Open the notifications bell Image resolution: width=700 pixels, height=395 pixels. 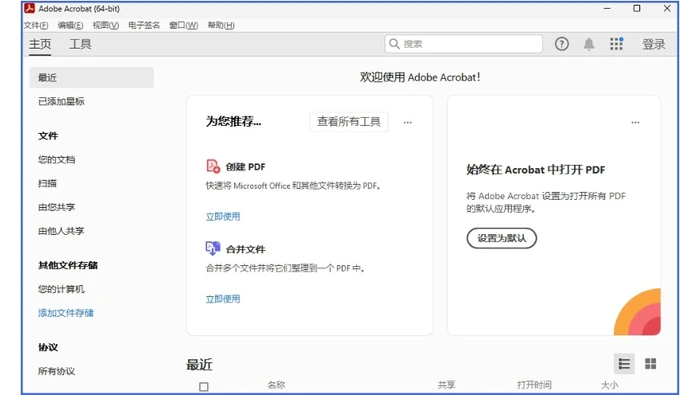pyautogui.click(x=589, y=44)
